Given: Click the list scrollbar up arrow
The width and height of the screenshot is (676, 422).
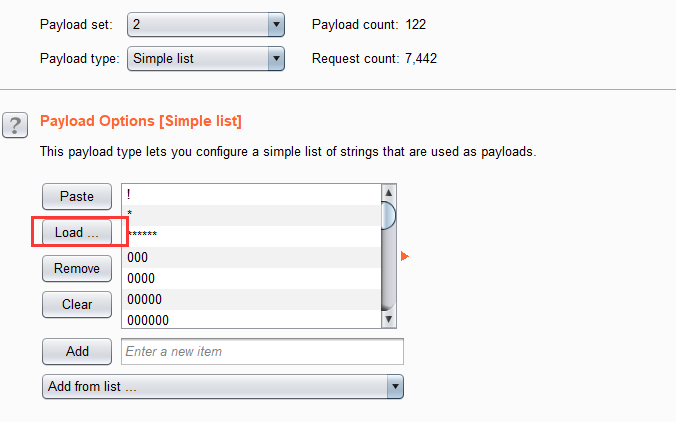Looking at the screenshot, I should (x=388, y=193).
